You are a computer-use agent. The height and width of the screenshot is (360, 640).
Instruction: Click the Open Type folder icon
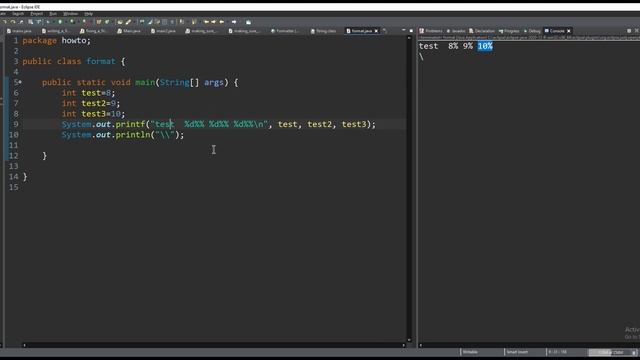pos(120,22)
